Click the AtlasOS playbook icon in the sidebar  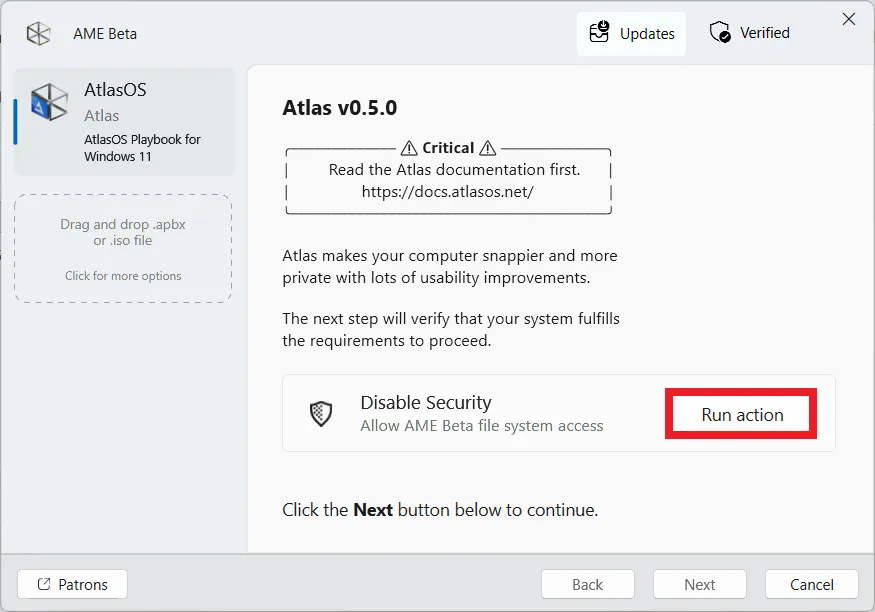[x=50, y=102]
